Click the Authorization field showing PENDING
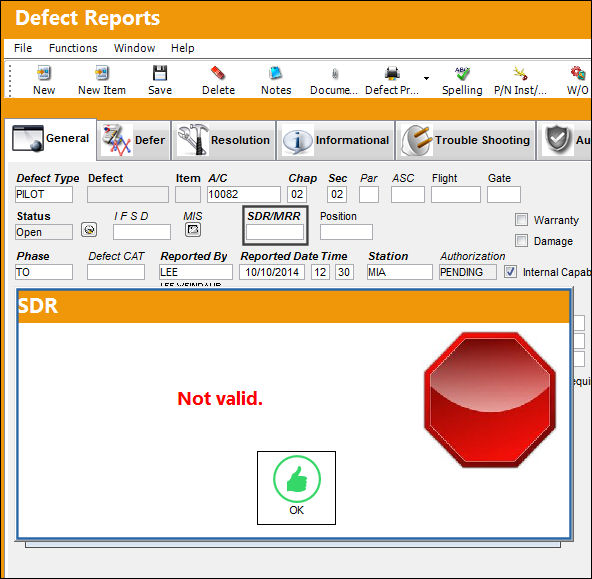 point(468,272)
